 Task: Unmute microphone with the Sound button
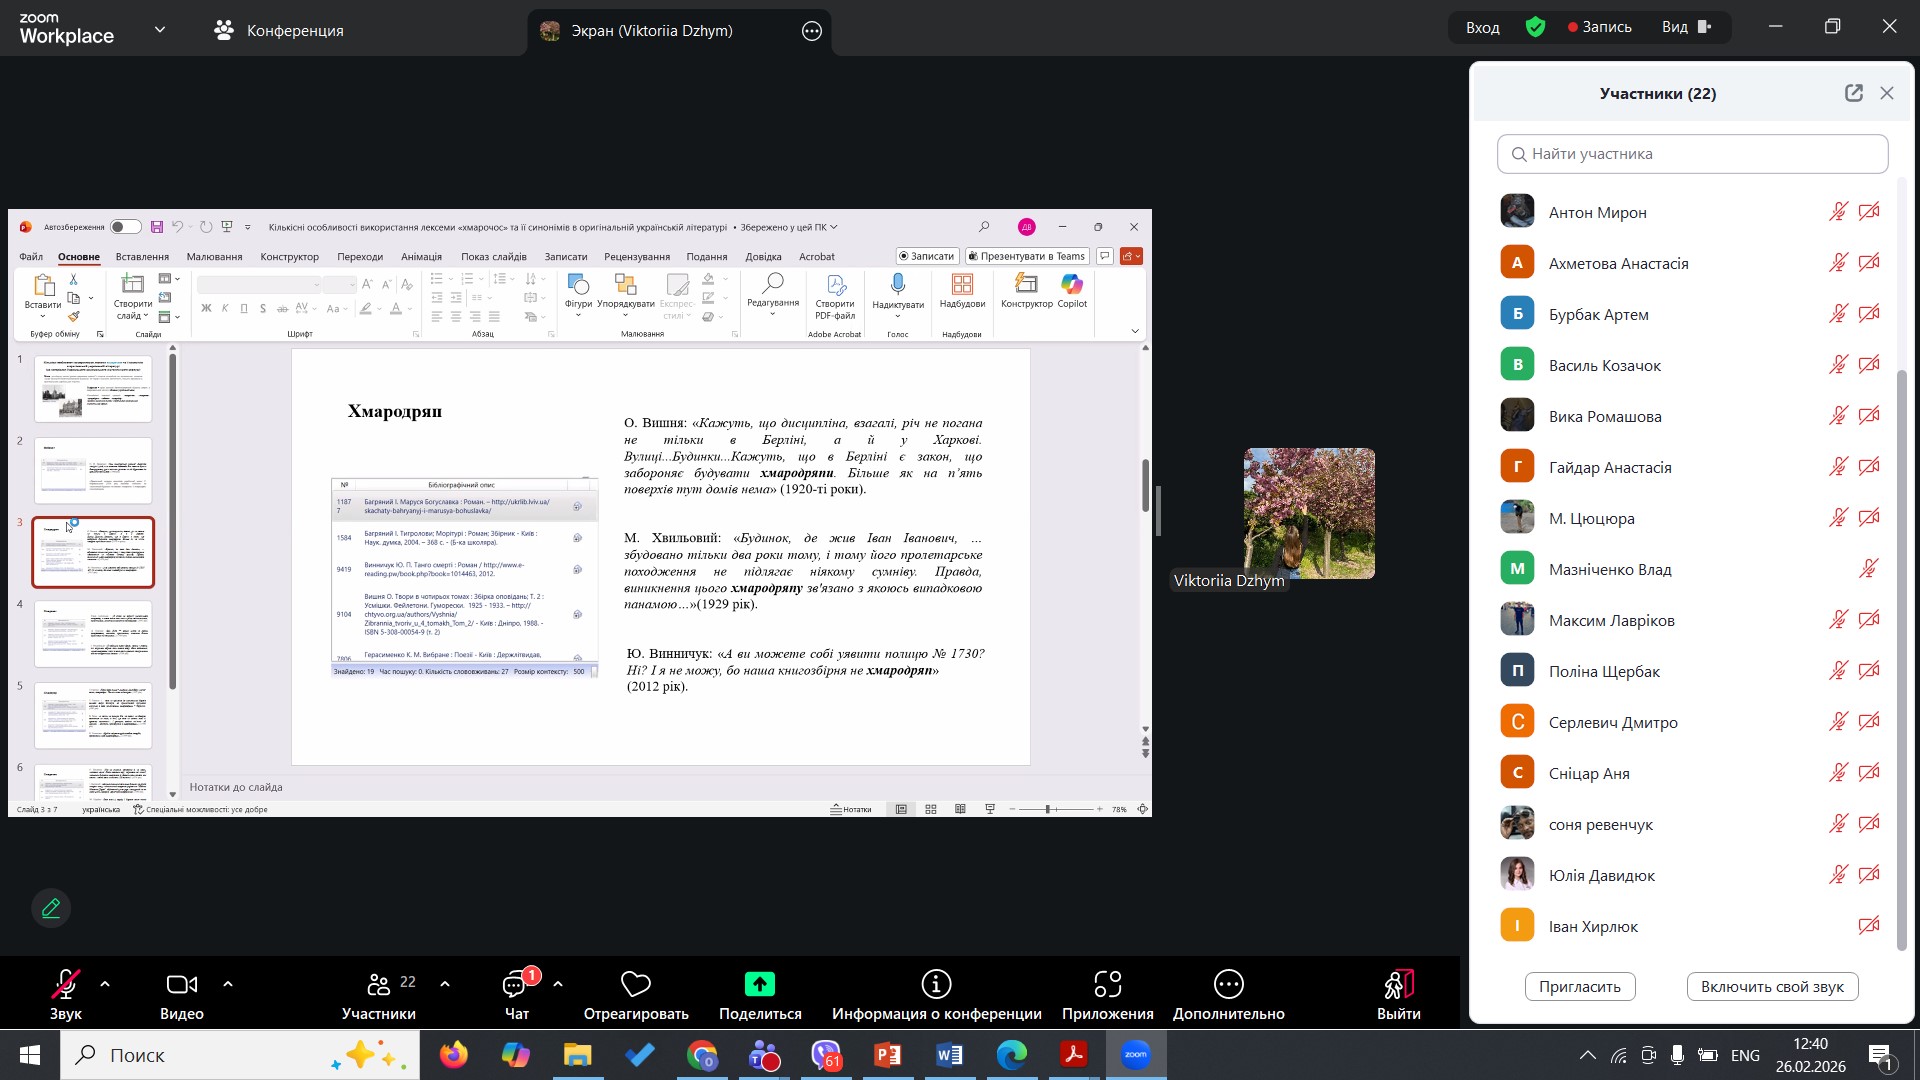point(66,985)
